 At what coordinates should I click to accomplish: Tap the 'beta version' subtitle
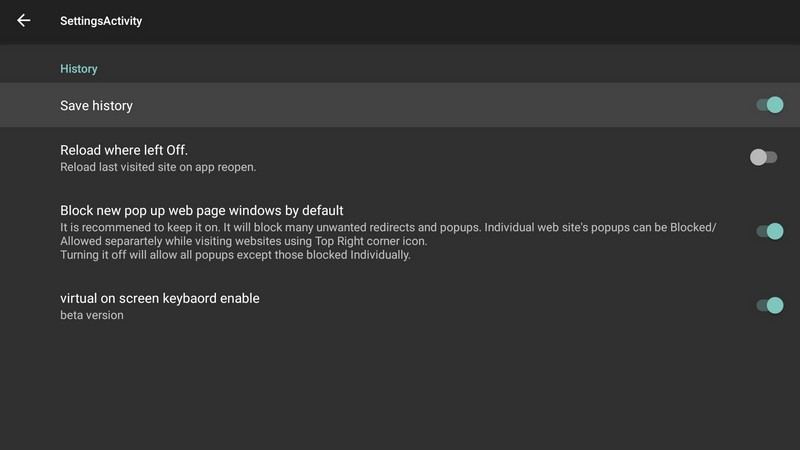pos(92,315)
